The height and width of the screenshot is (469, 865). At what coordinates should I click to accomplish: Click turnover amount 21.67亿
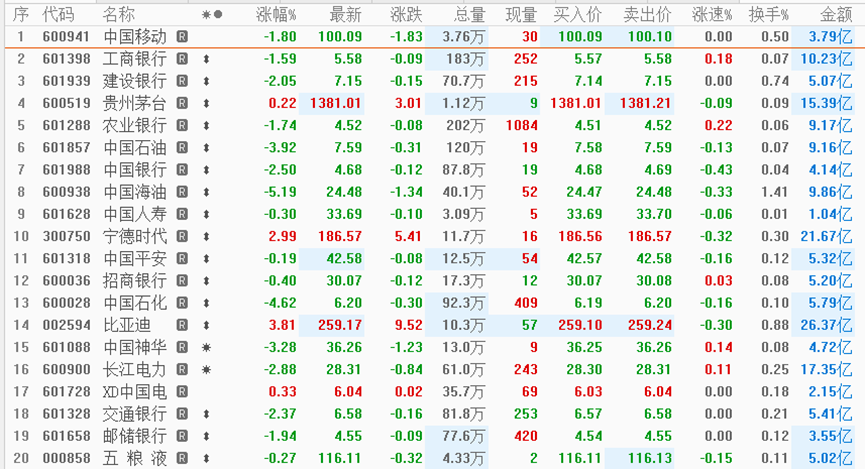point(826,236)
